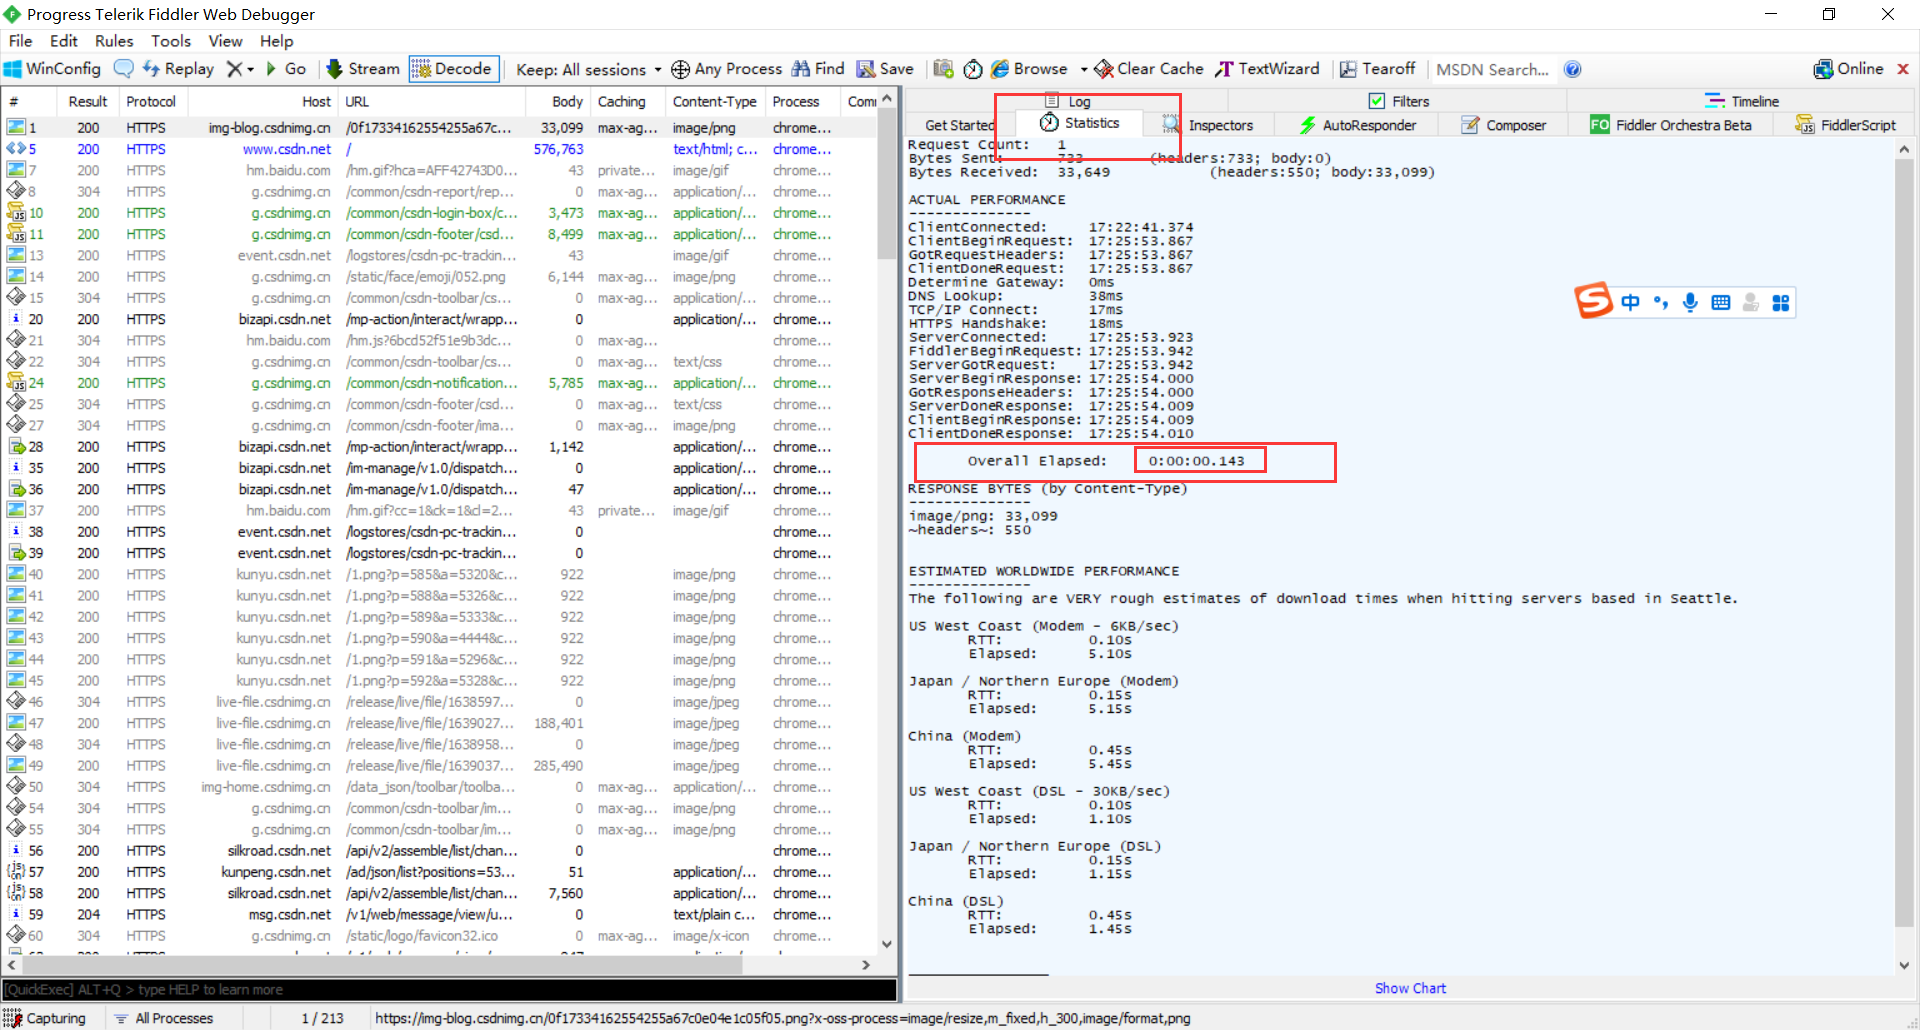The image size is (1920, 1030).
Task: Select the Statistics tab
Action: [x=1080, y=123]
